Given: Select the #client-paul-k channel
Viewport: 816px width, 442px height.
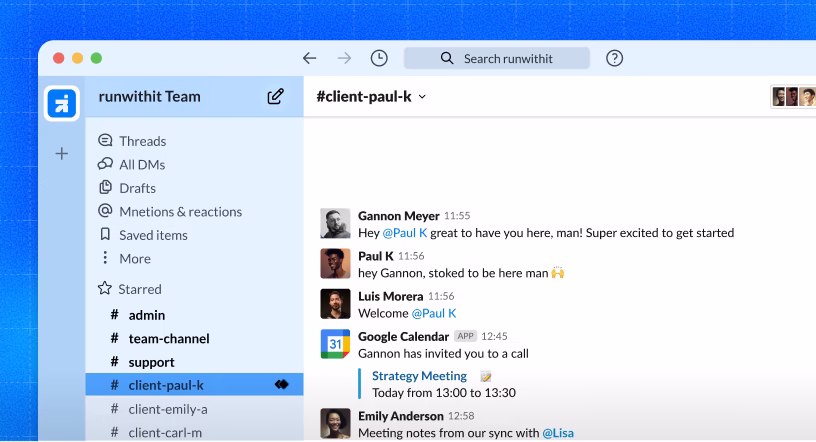Looking at the screenshot, I should (194, 385).
